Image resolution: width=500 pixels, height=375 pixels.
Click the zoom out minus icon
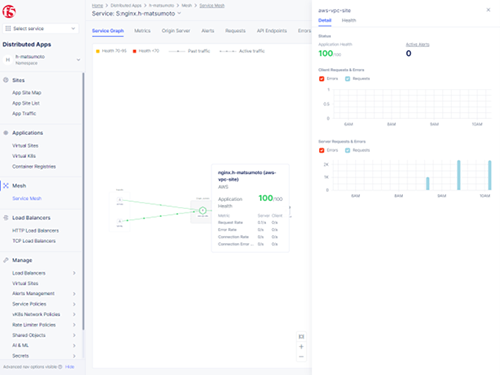(x=301, y=357)
